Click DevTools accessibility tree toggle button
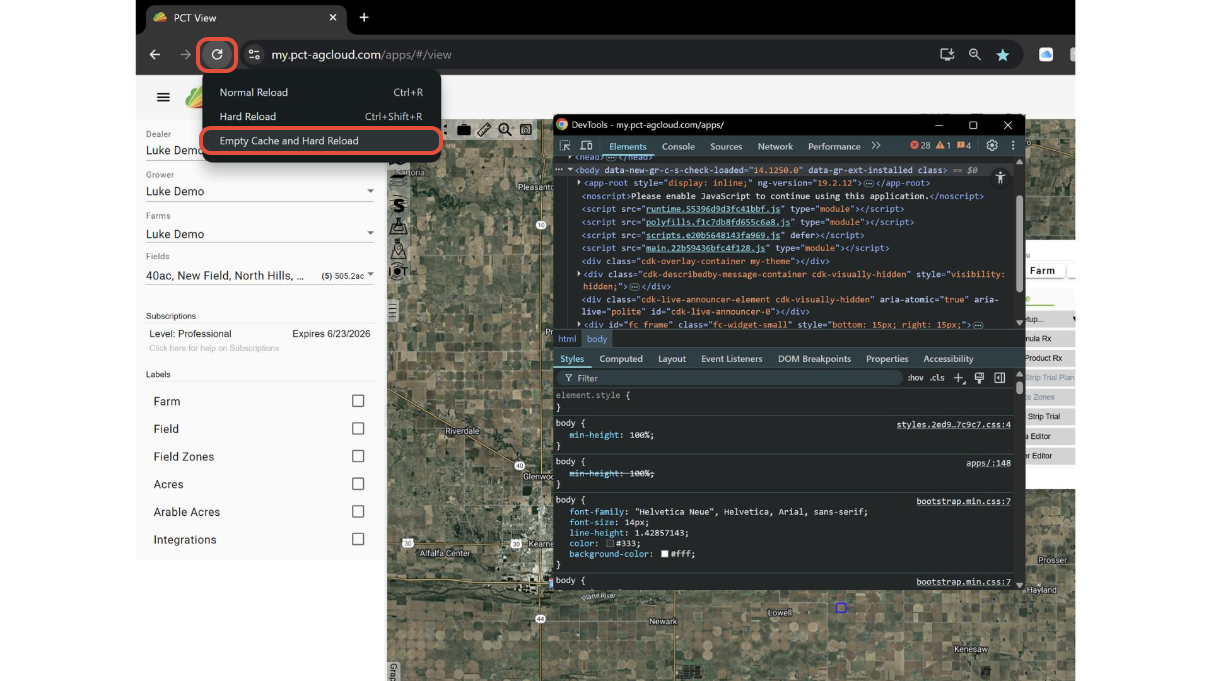1211x681 pixels. (1000, 177)
